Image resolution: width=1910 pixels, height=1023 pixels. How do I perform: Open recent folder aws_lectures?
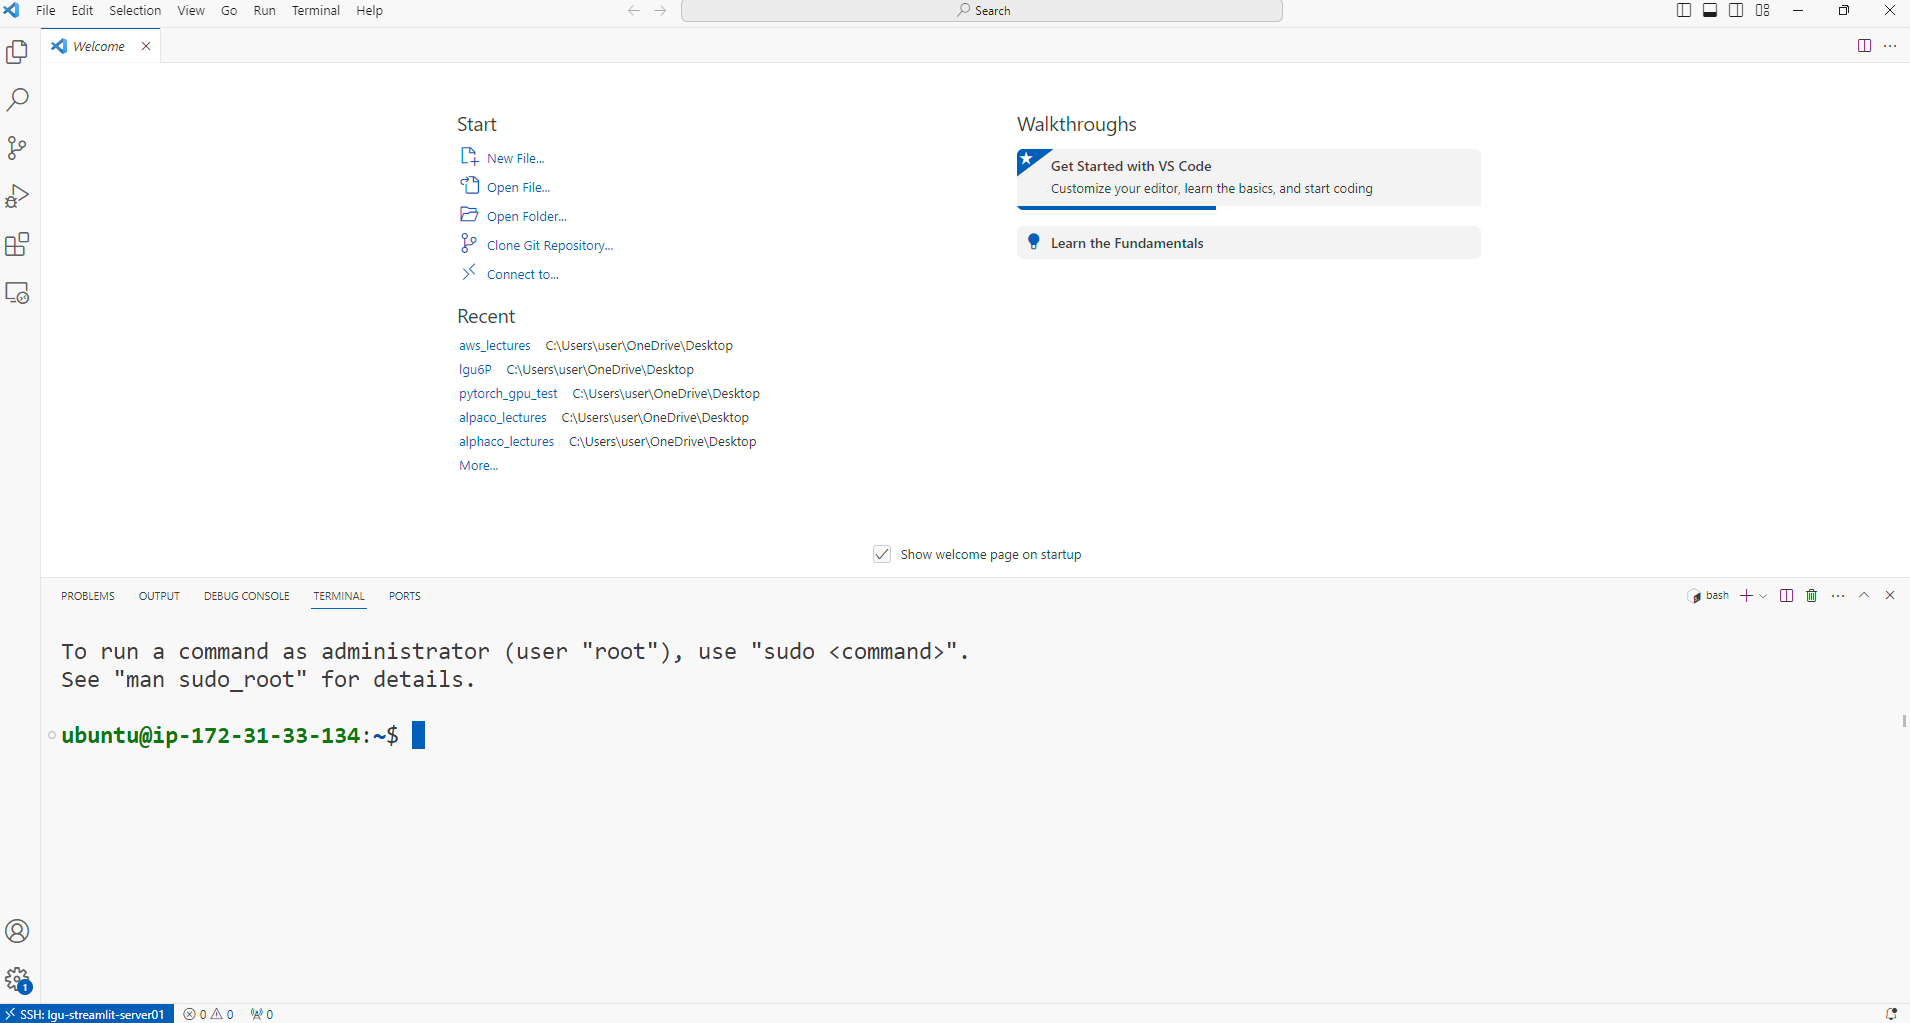point(495,346)
